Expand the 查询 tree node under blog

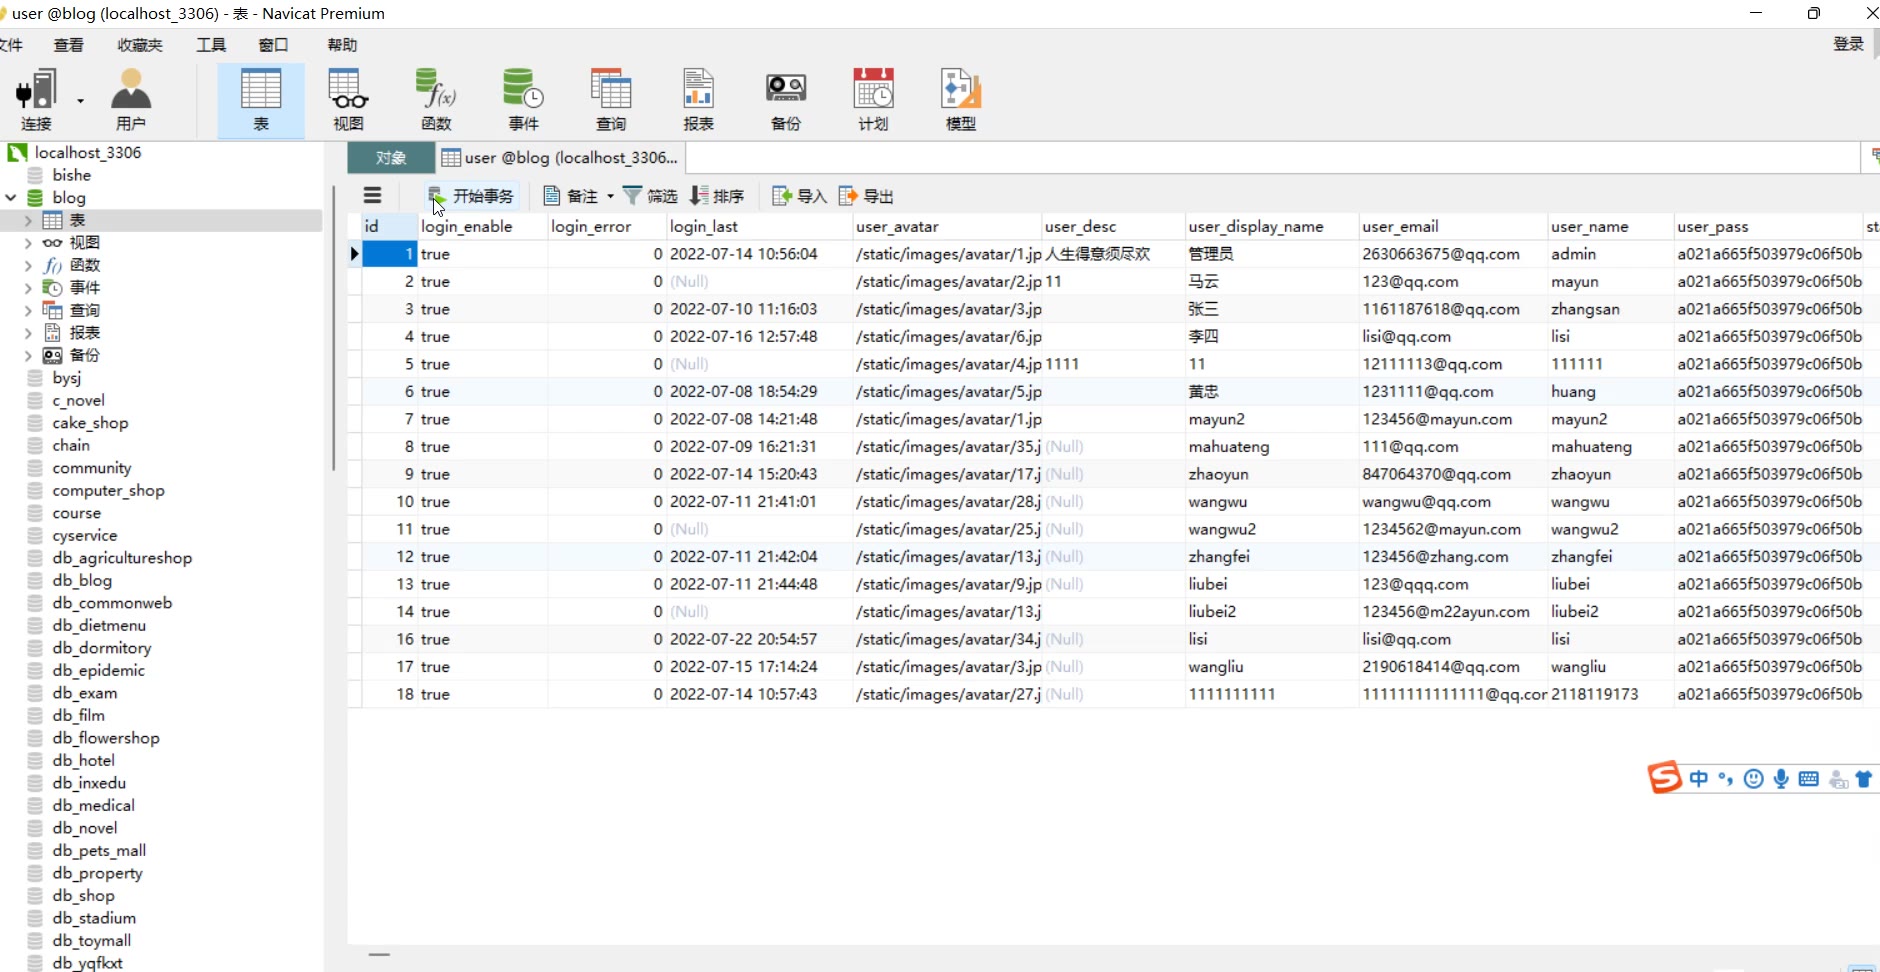(x=28, y=311)
